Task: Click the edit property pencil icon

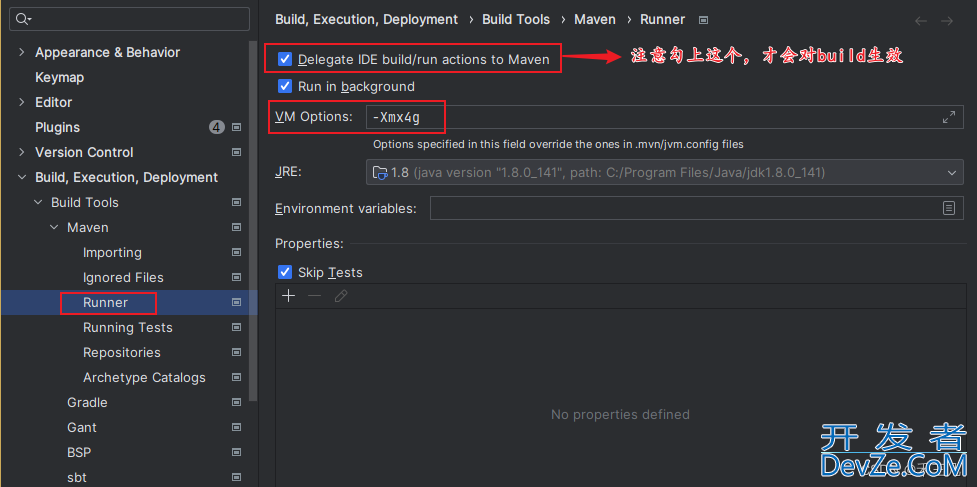Action: click(341, 296)
